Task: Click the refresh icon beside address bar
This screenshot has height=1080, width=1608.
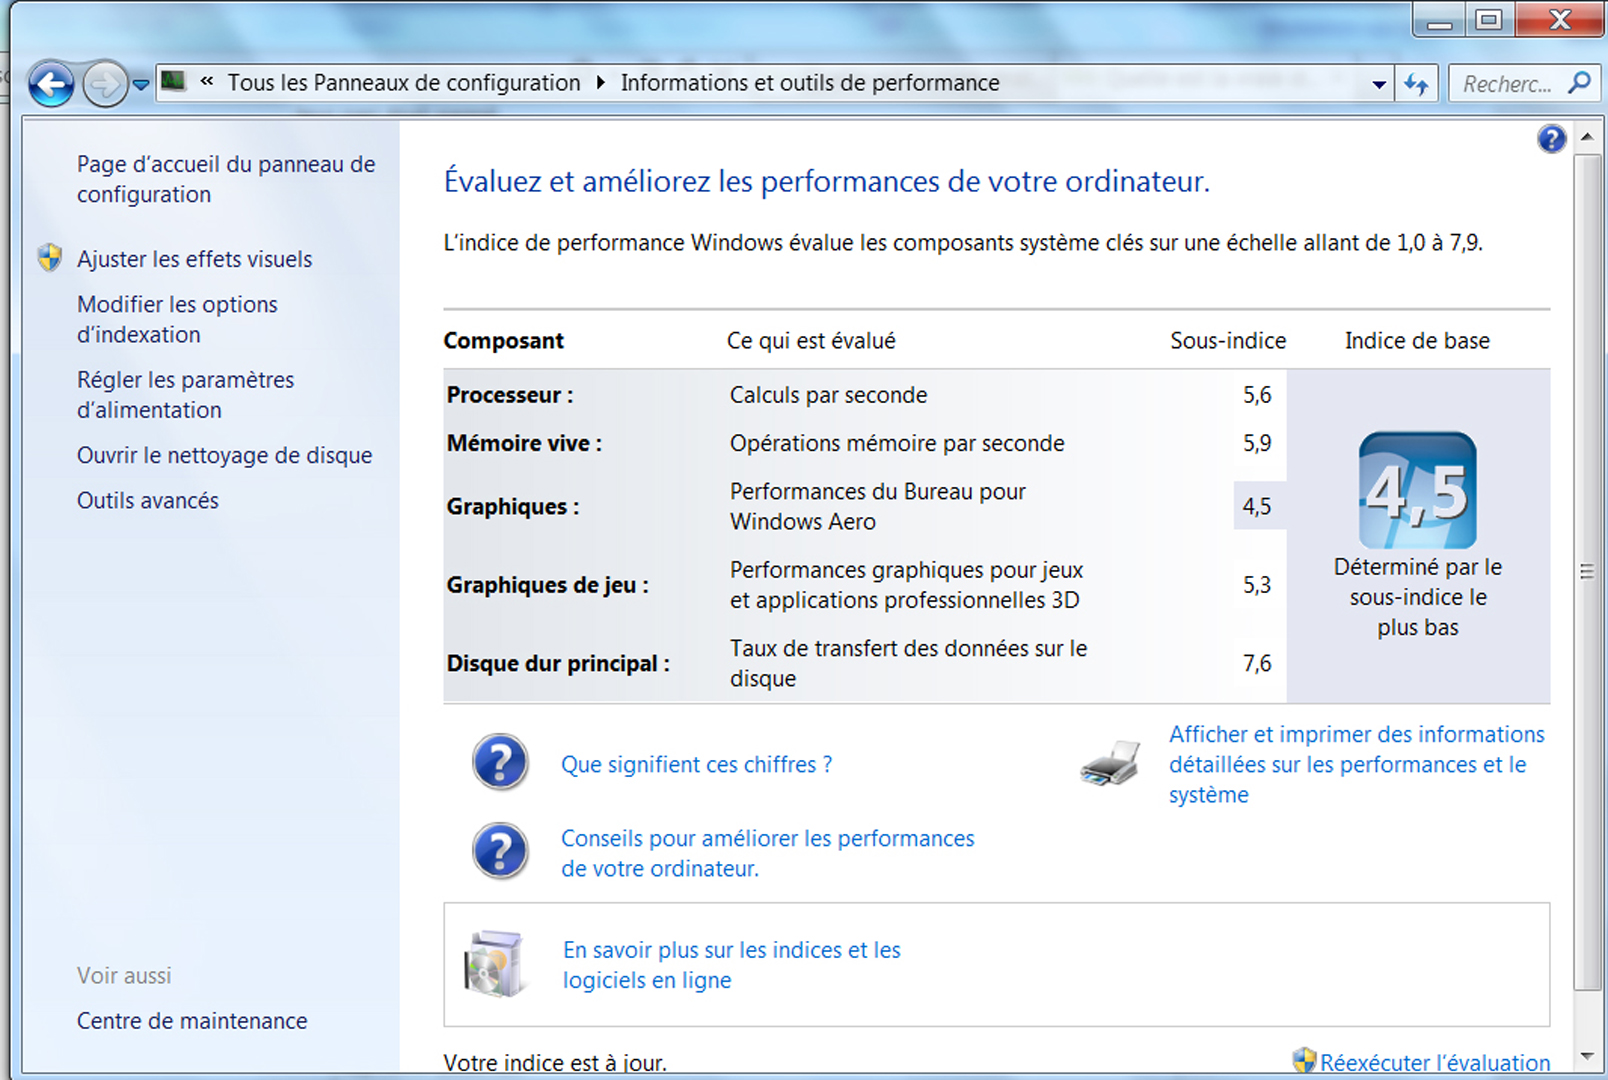Action: [x=1416, y=84]
